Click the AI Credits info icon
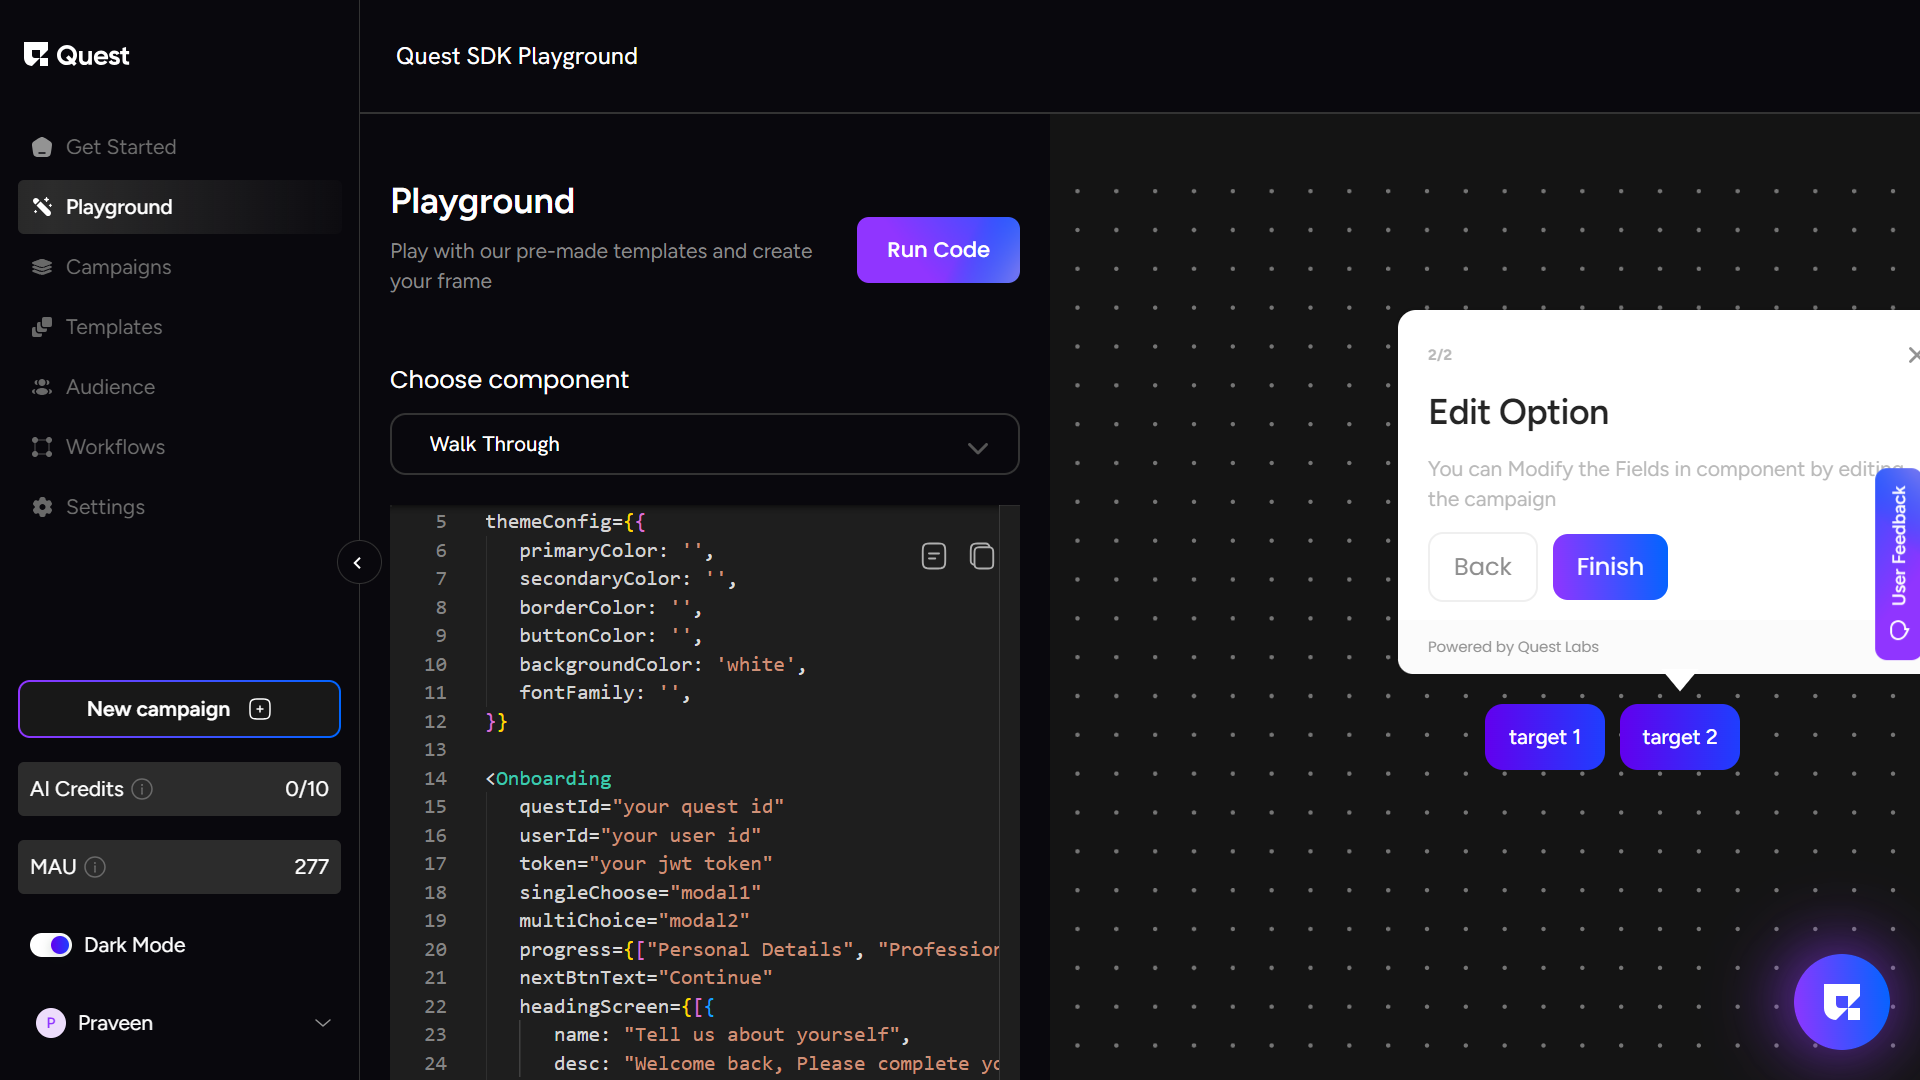The width and height of the screenshot is (1920, 1080). pyautogui.click(x=142, y=789)
